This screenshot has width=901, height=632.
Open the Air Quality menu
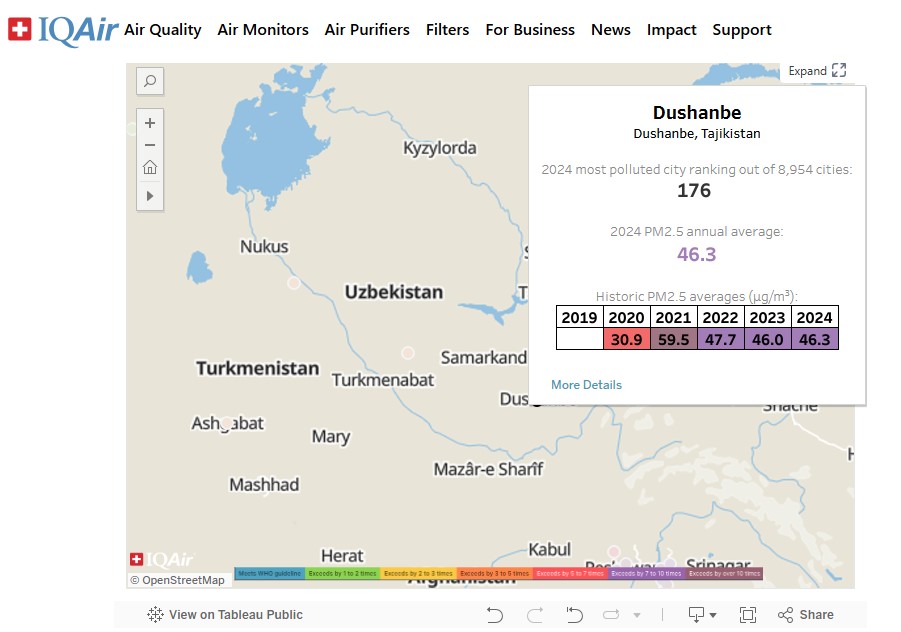point(163,30)
